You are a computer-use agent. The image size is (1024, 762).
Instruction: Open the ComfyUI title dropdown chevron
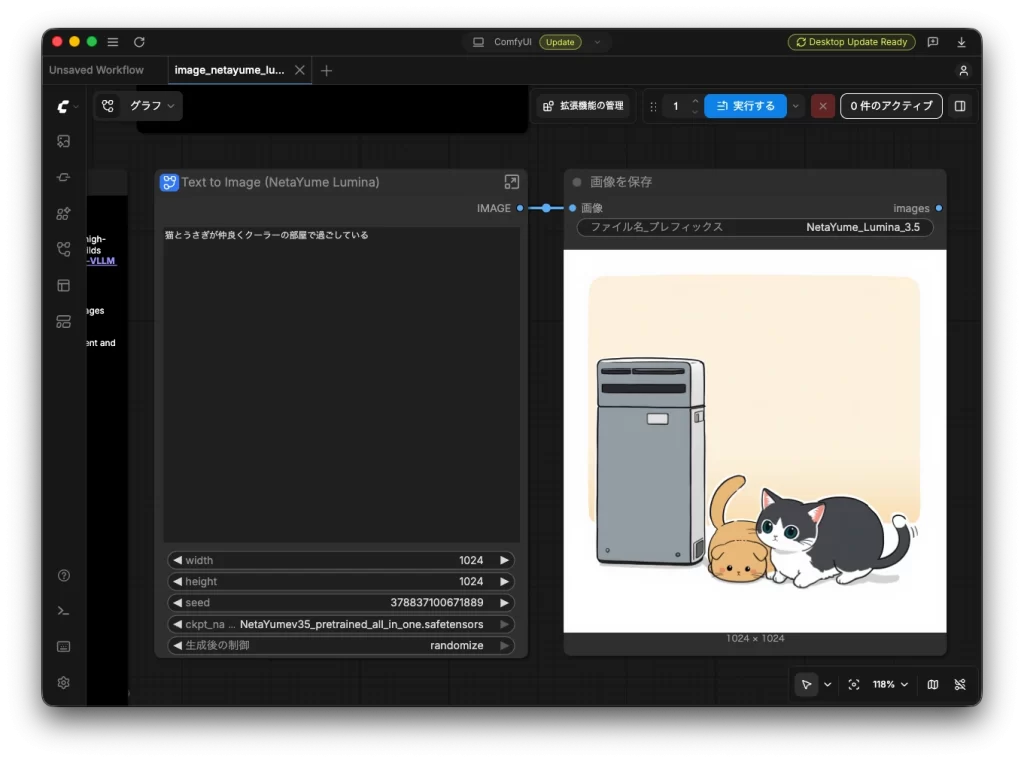click(597, 42)
